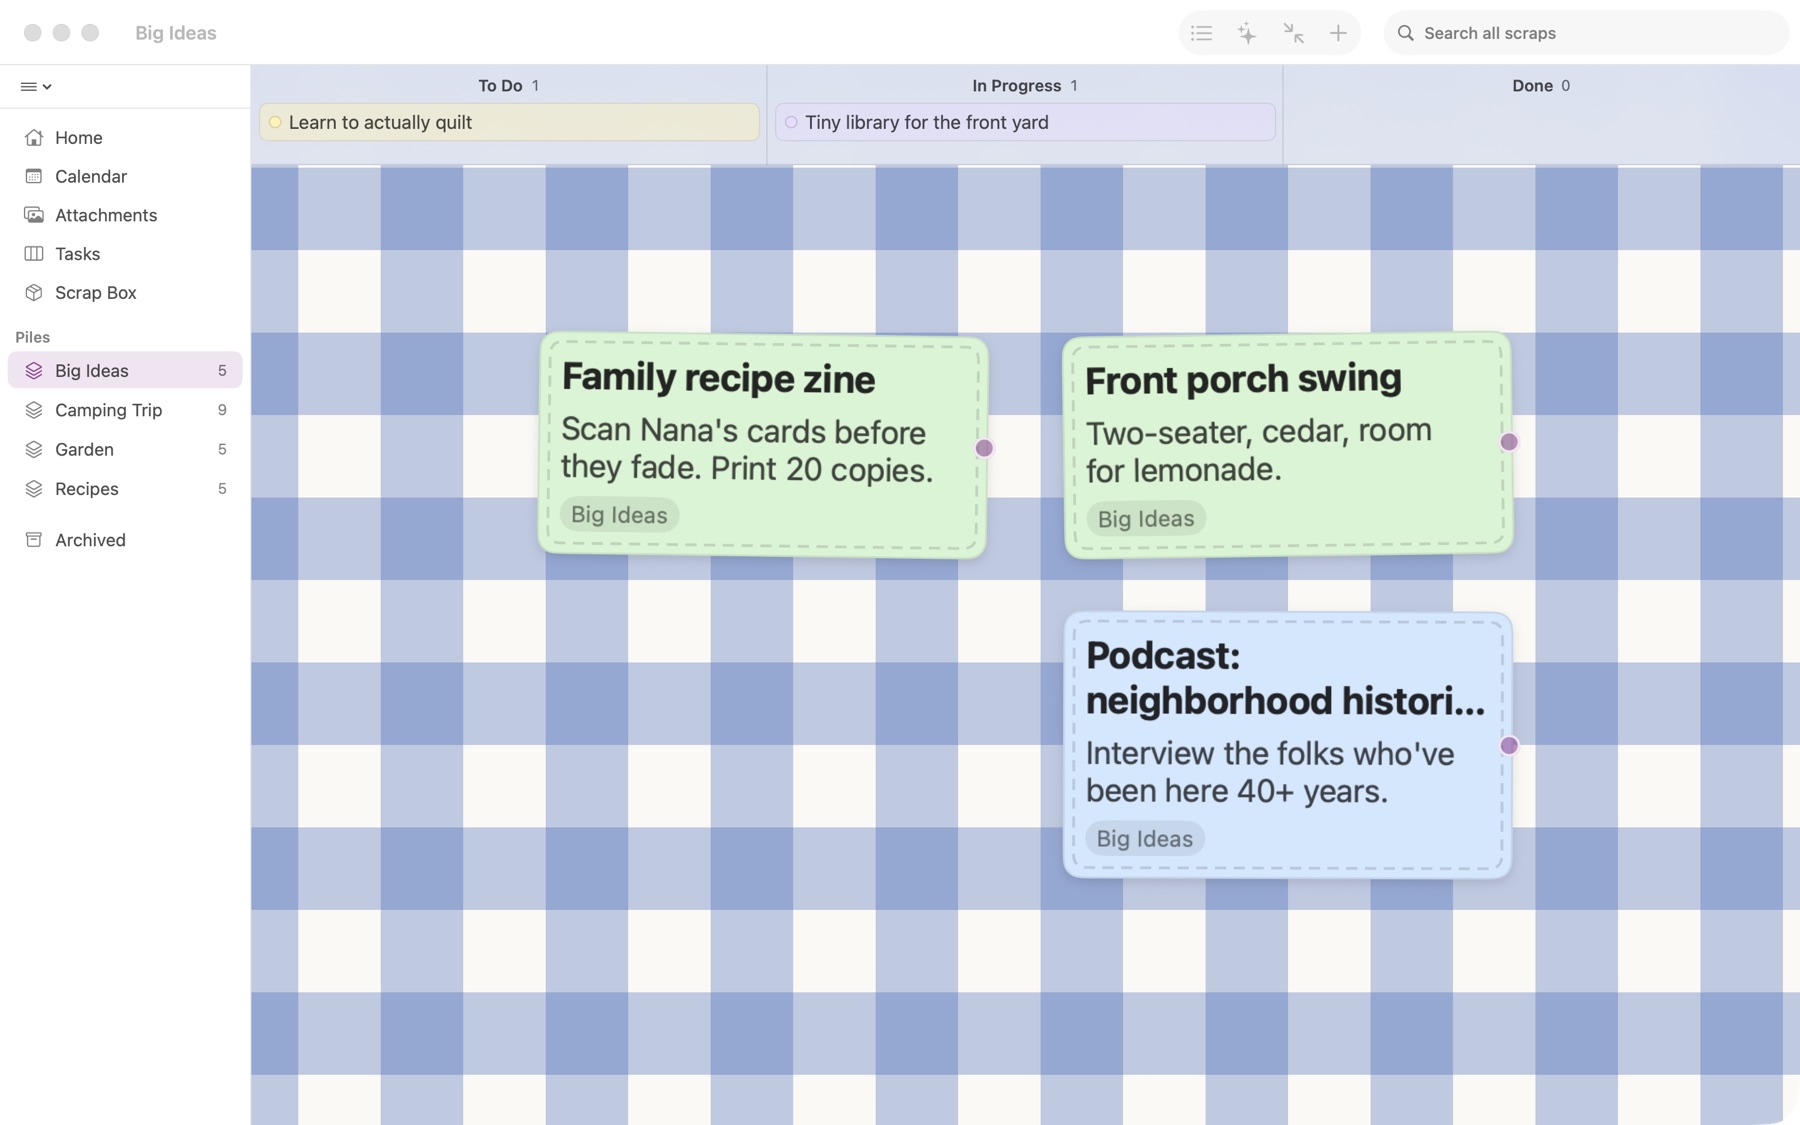
Task: Click the list view toolbar icon
Action: pos(1201,33)
